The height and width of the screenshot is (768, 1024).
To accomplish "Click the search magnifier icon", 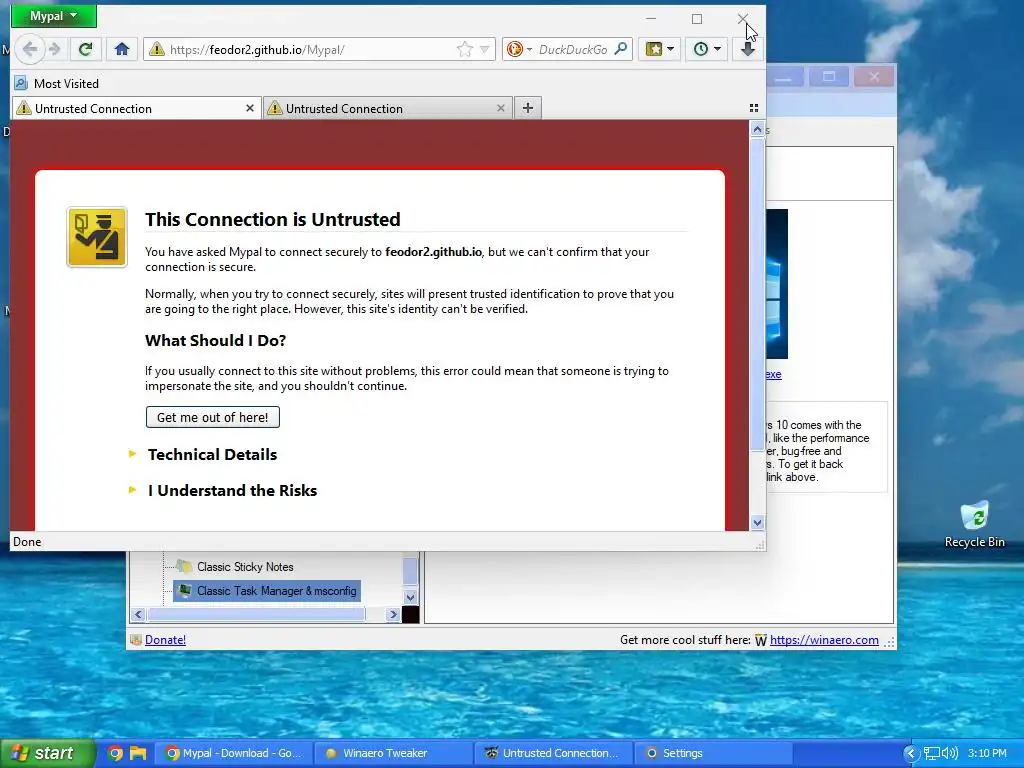I will click(621, 49).
